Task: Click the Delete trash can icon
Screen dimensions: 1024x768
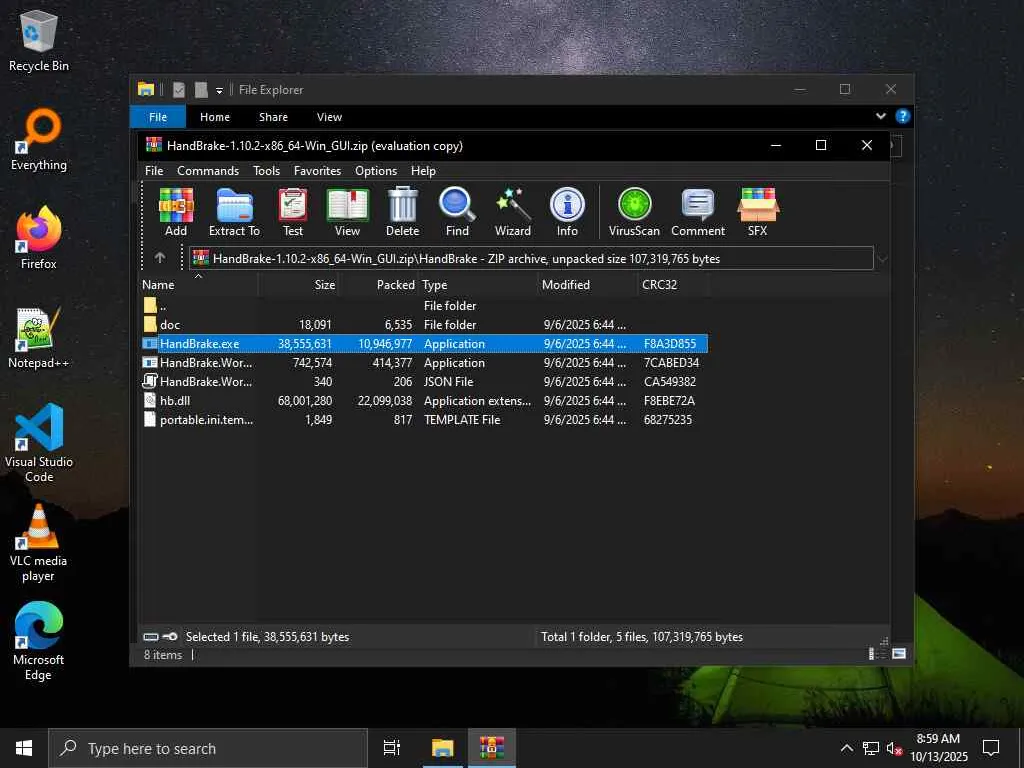Action: 402,212
